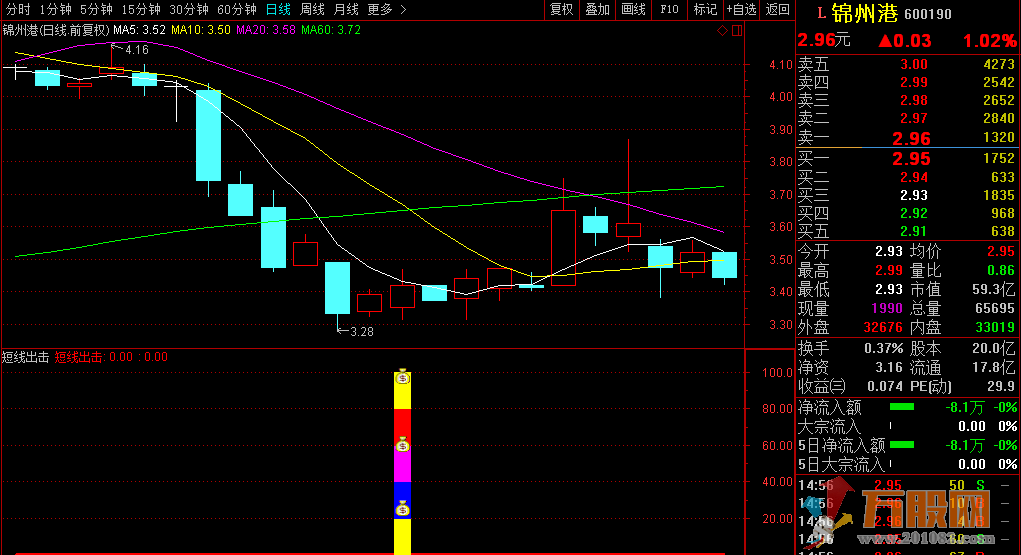Click the red diamond chart icon
Image resolution: width=1021 pixels, height=555 pixels.
pyautogui.click(x=722, y=31)
